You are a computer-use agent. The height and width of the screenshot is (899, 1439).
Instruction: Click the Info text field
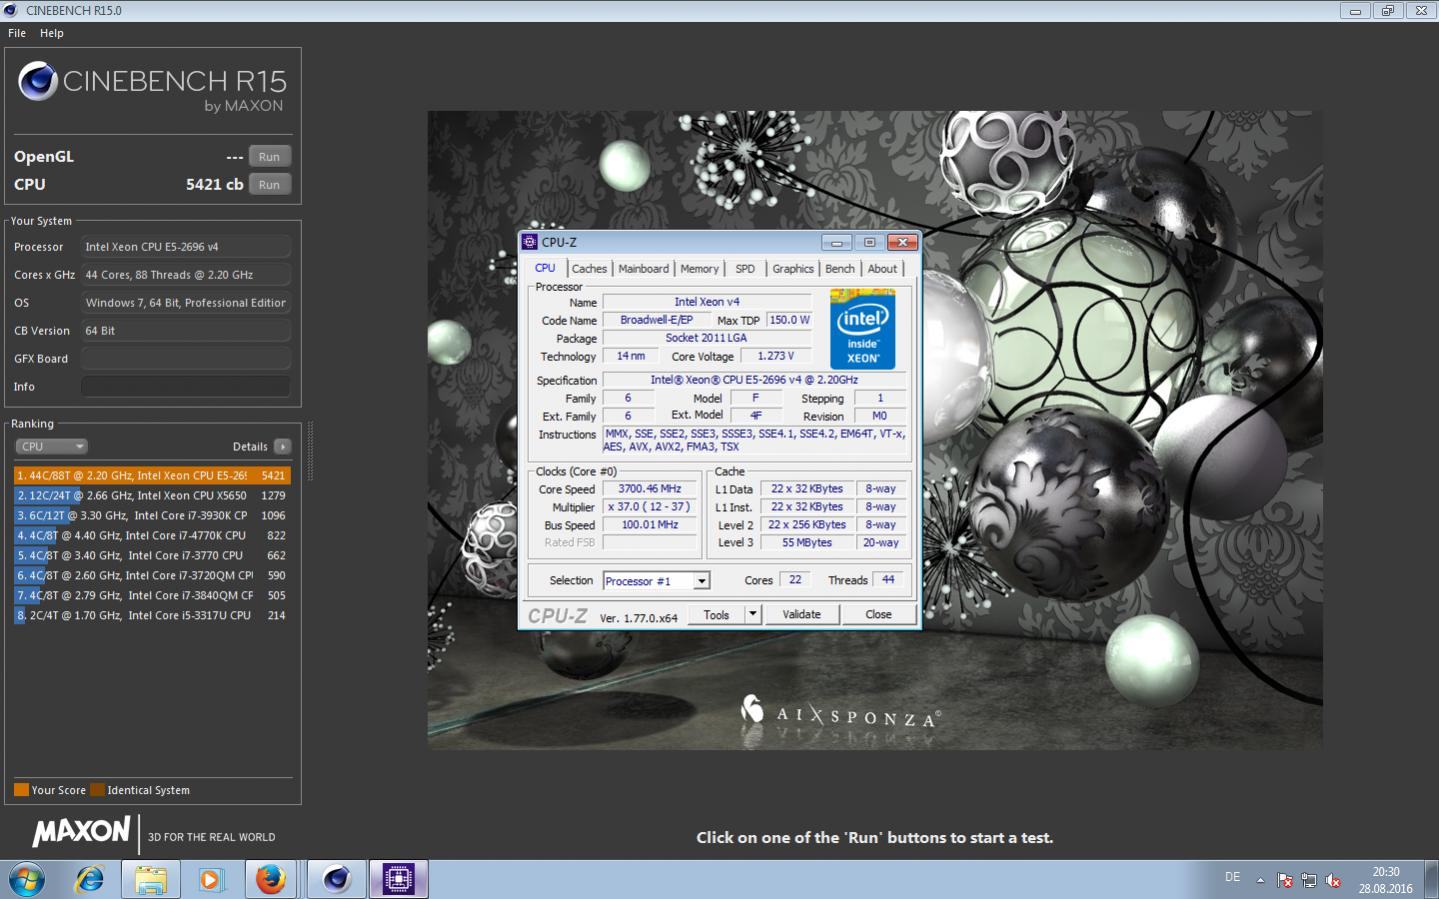(x=186, y=387)
